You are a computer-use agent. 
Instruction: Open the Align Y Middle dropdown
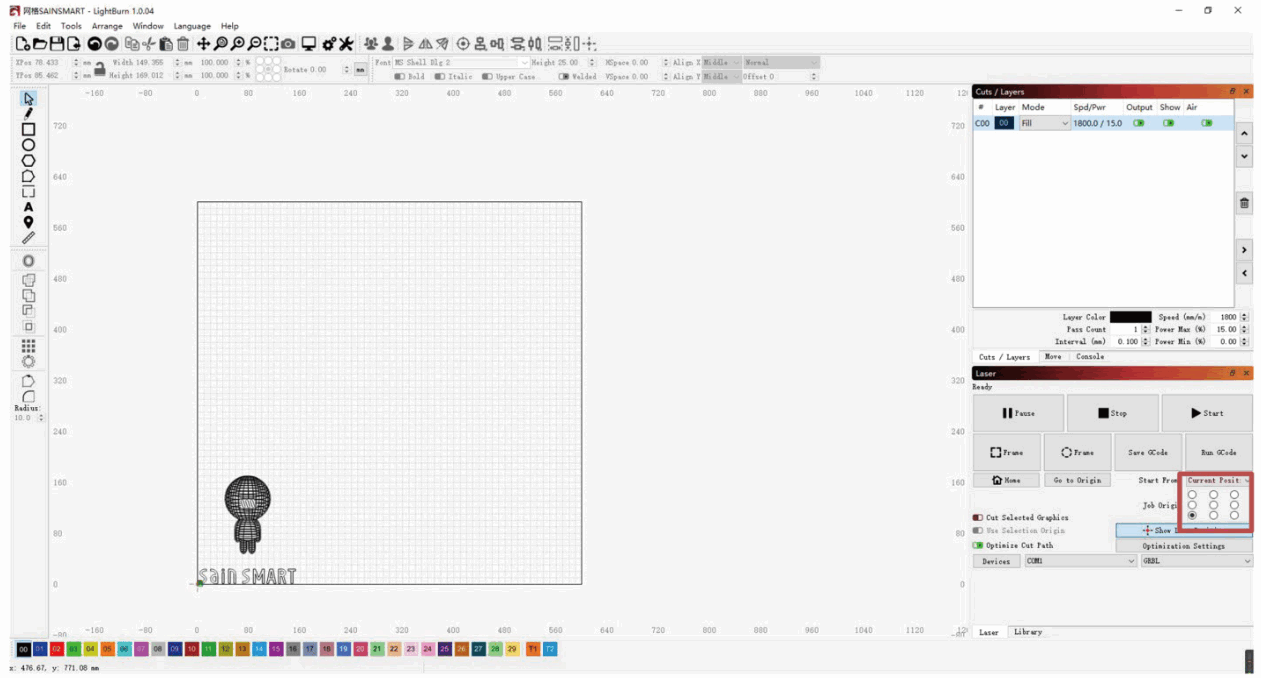click(x=721, y=76)
